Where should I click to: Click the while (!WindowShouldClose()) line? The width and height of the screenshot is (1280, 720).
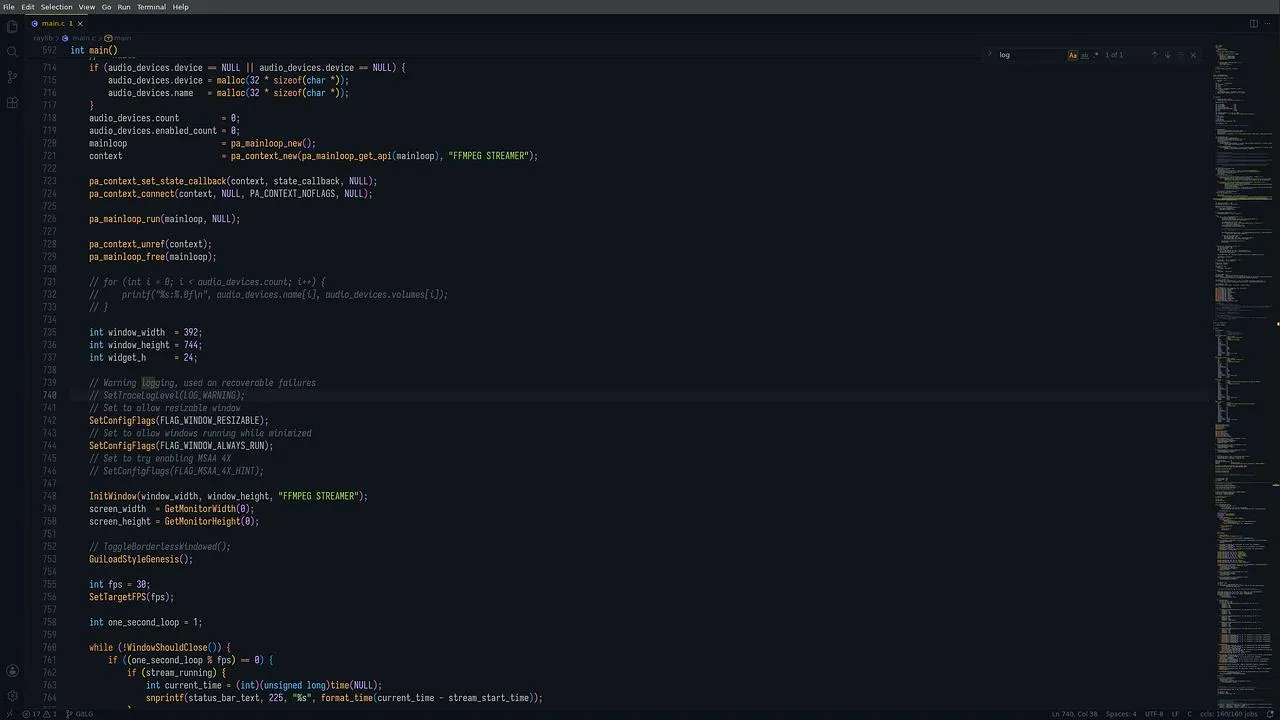160,648
